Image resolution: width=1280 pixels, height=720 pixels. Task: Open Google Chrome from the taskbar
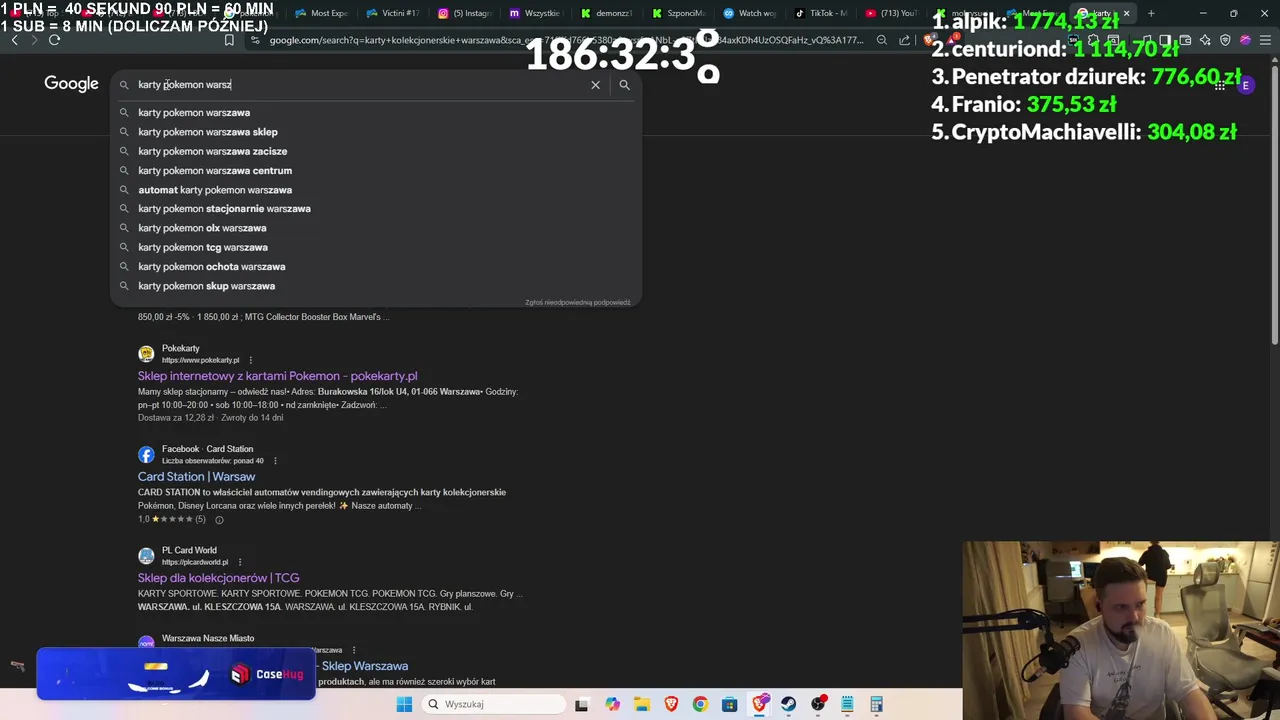click(x=700, y=704)
